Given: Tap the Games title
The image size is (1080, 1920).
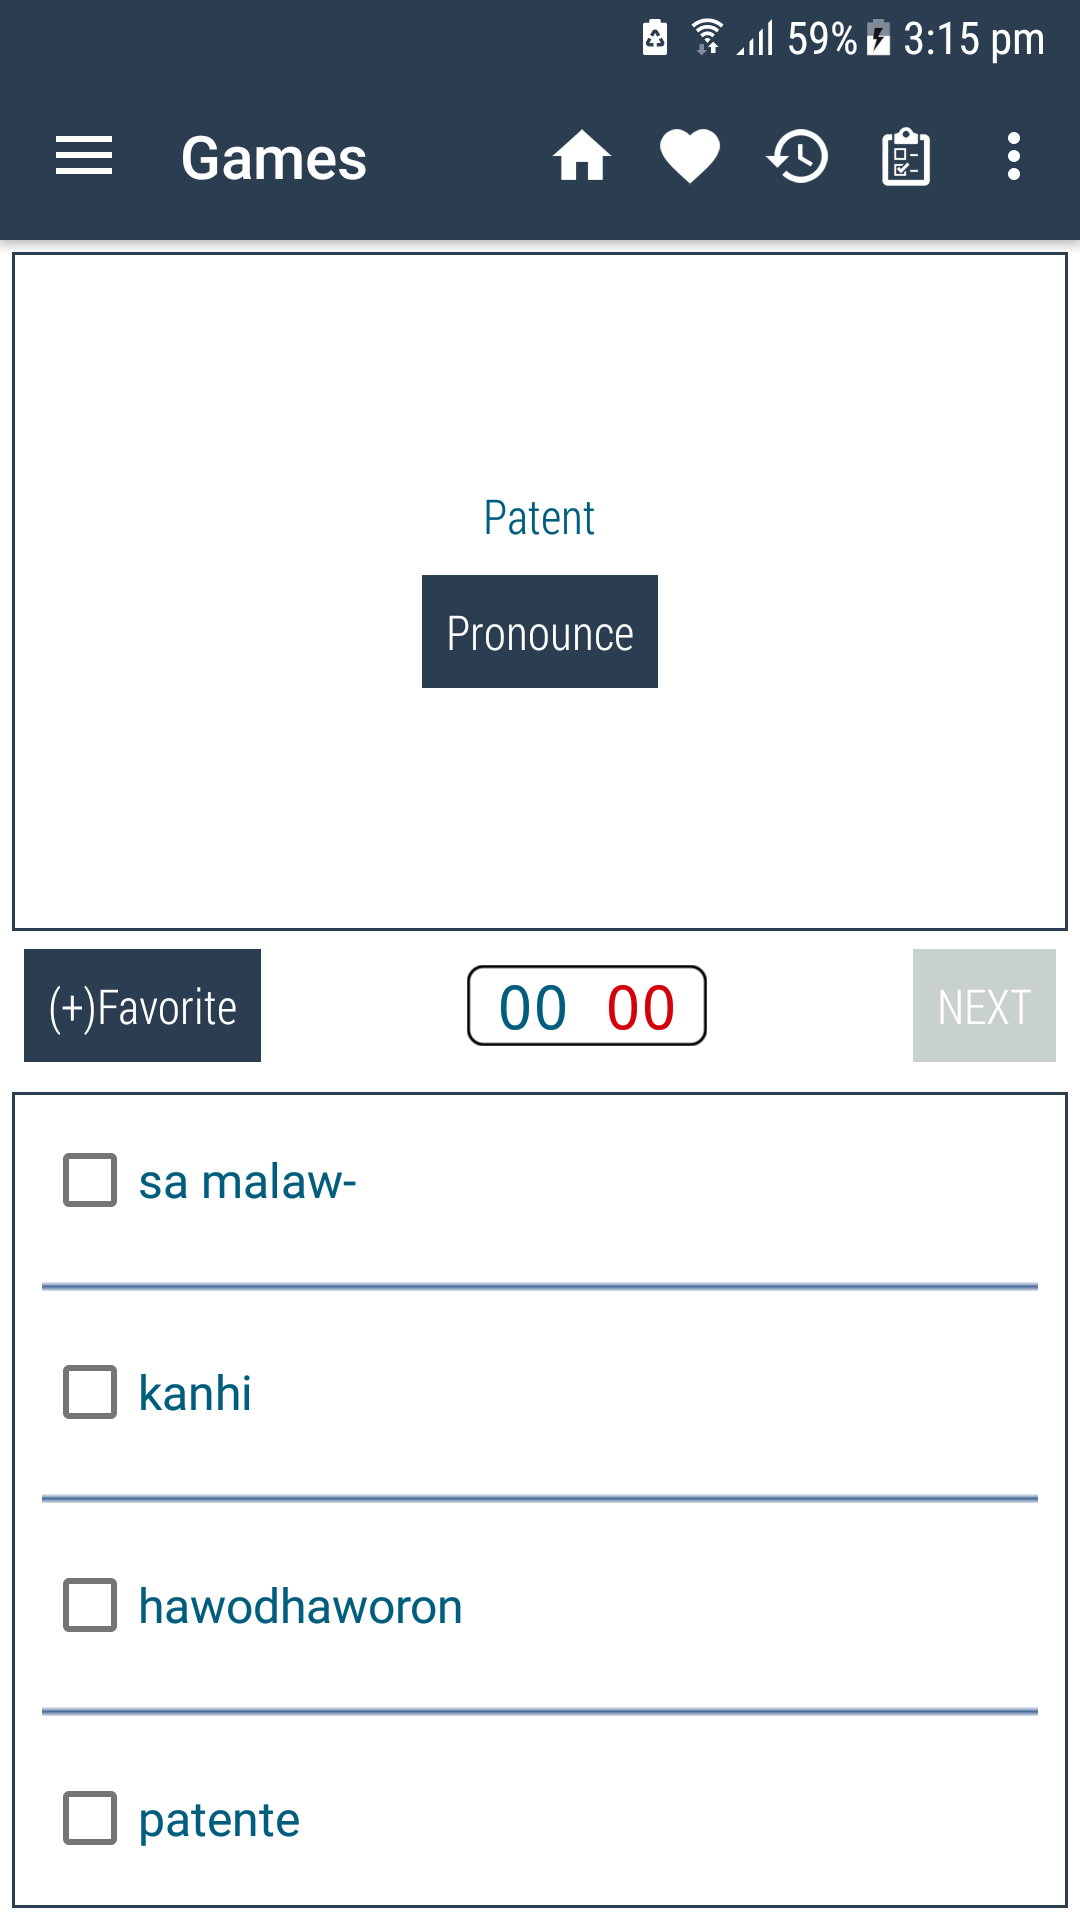Looking at the screenshot, I should point(274,158).
